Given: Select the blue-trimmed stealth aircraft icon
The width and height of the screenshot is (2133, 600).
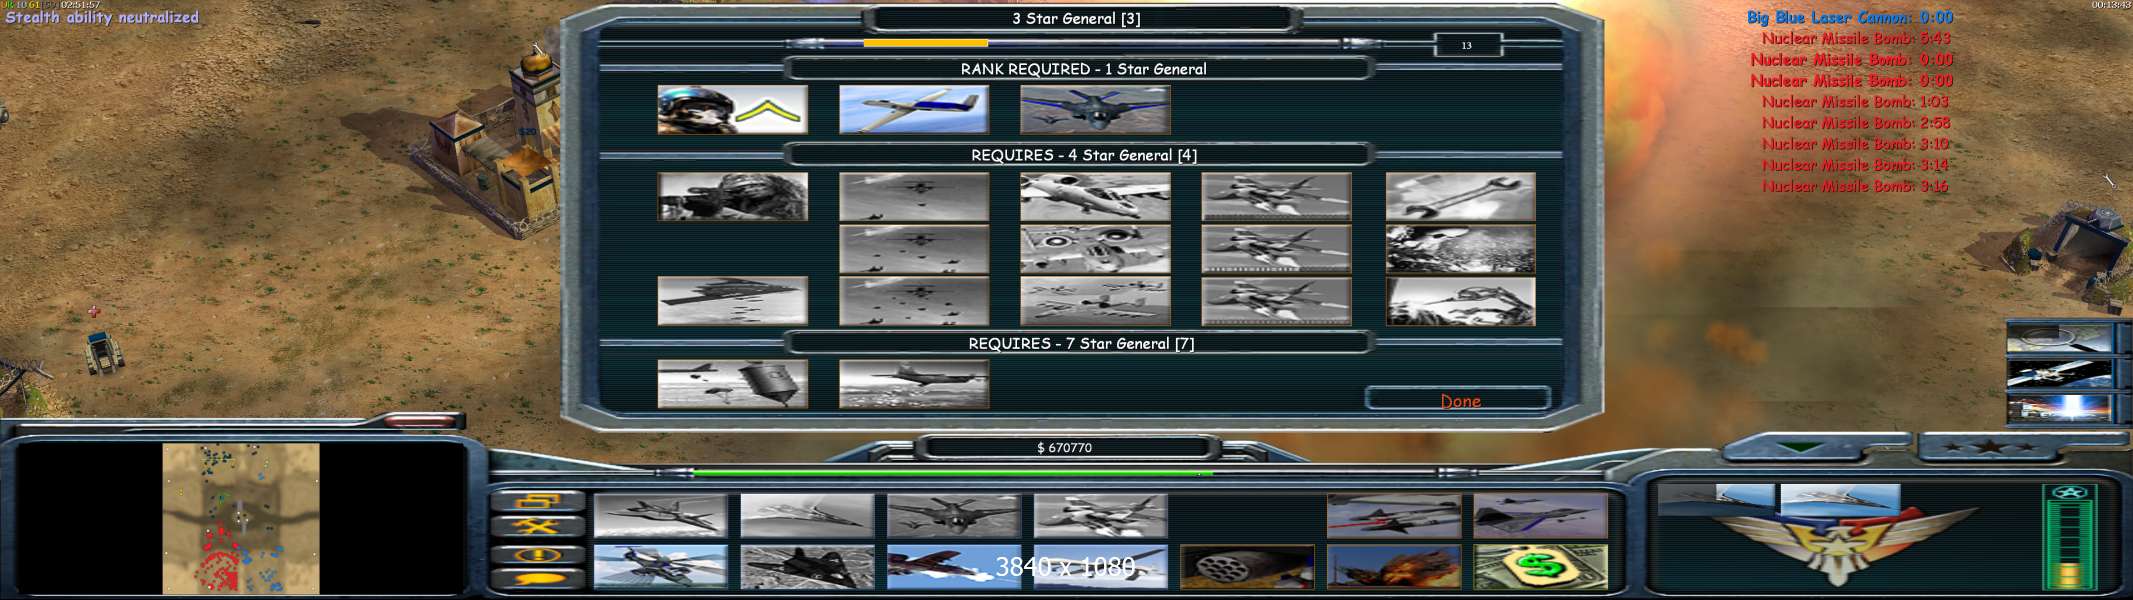Looking at the screenshot, I should [x=1540, y=516].
